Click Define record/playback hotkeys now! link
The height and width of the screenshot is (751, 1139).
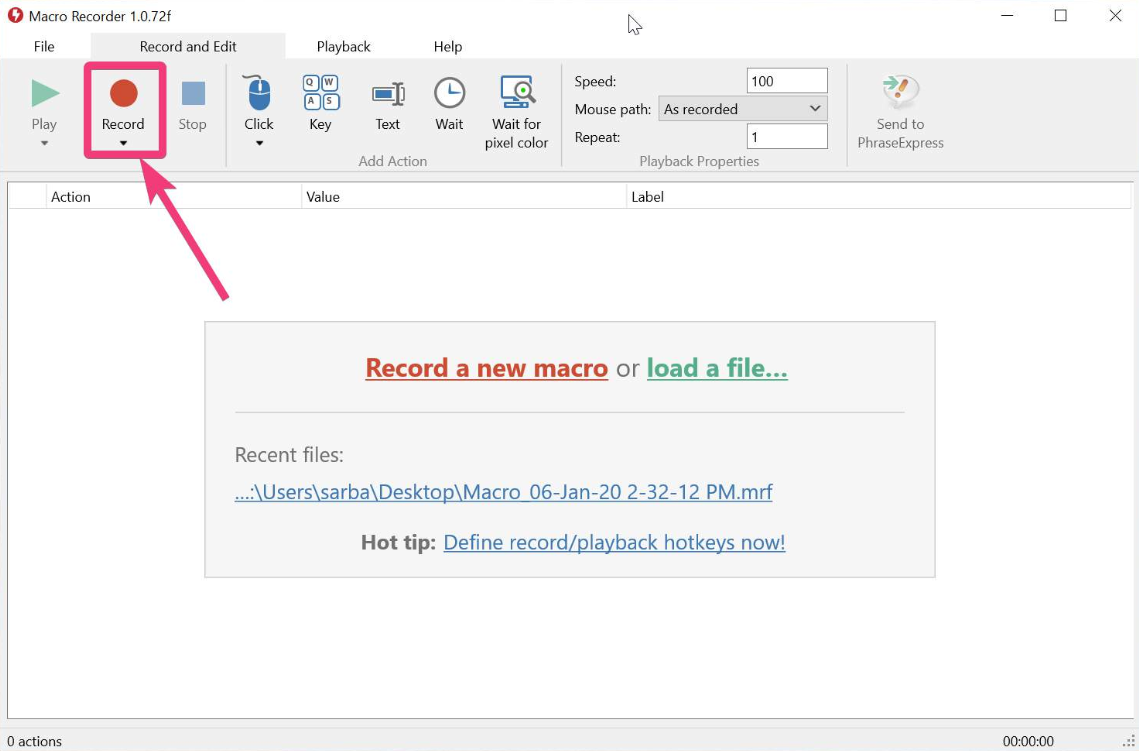click(x=615, y=543)
